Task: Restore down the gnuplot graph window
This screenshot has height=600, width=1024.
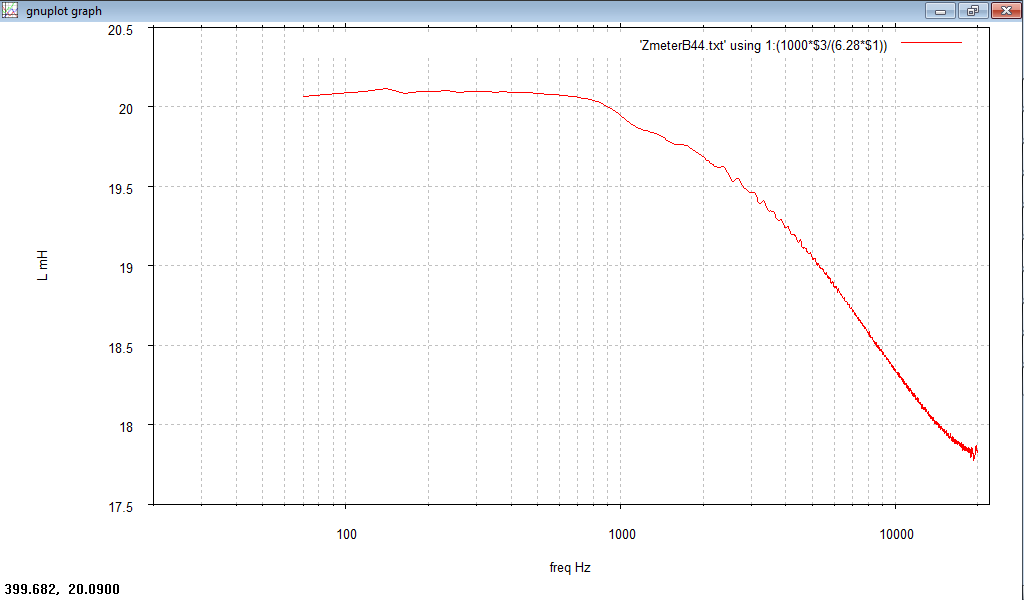Action: 973,10
